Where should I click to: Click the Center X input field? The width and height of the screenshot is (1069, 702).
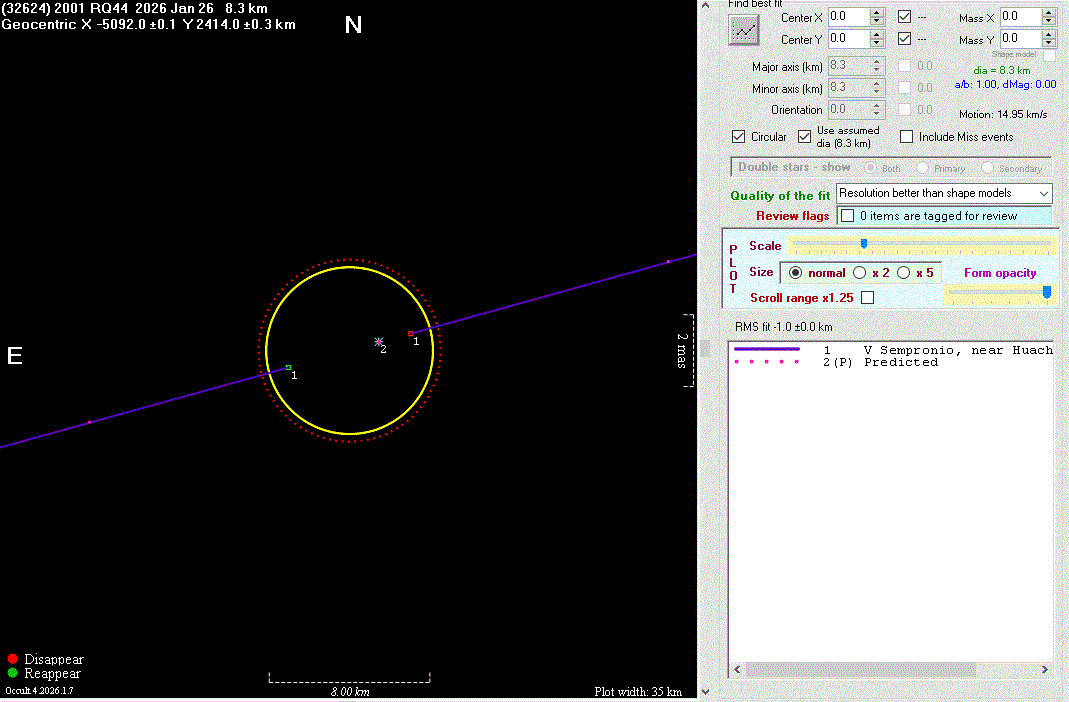pos(848,17)
